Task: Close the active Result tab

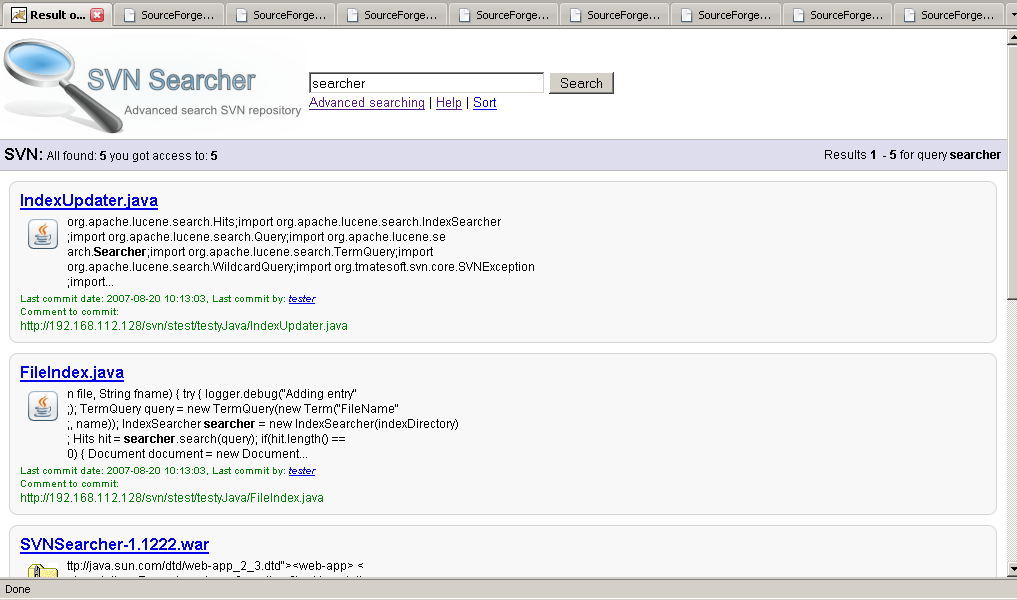Action: pyautogui.click(x=97, y=15)
